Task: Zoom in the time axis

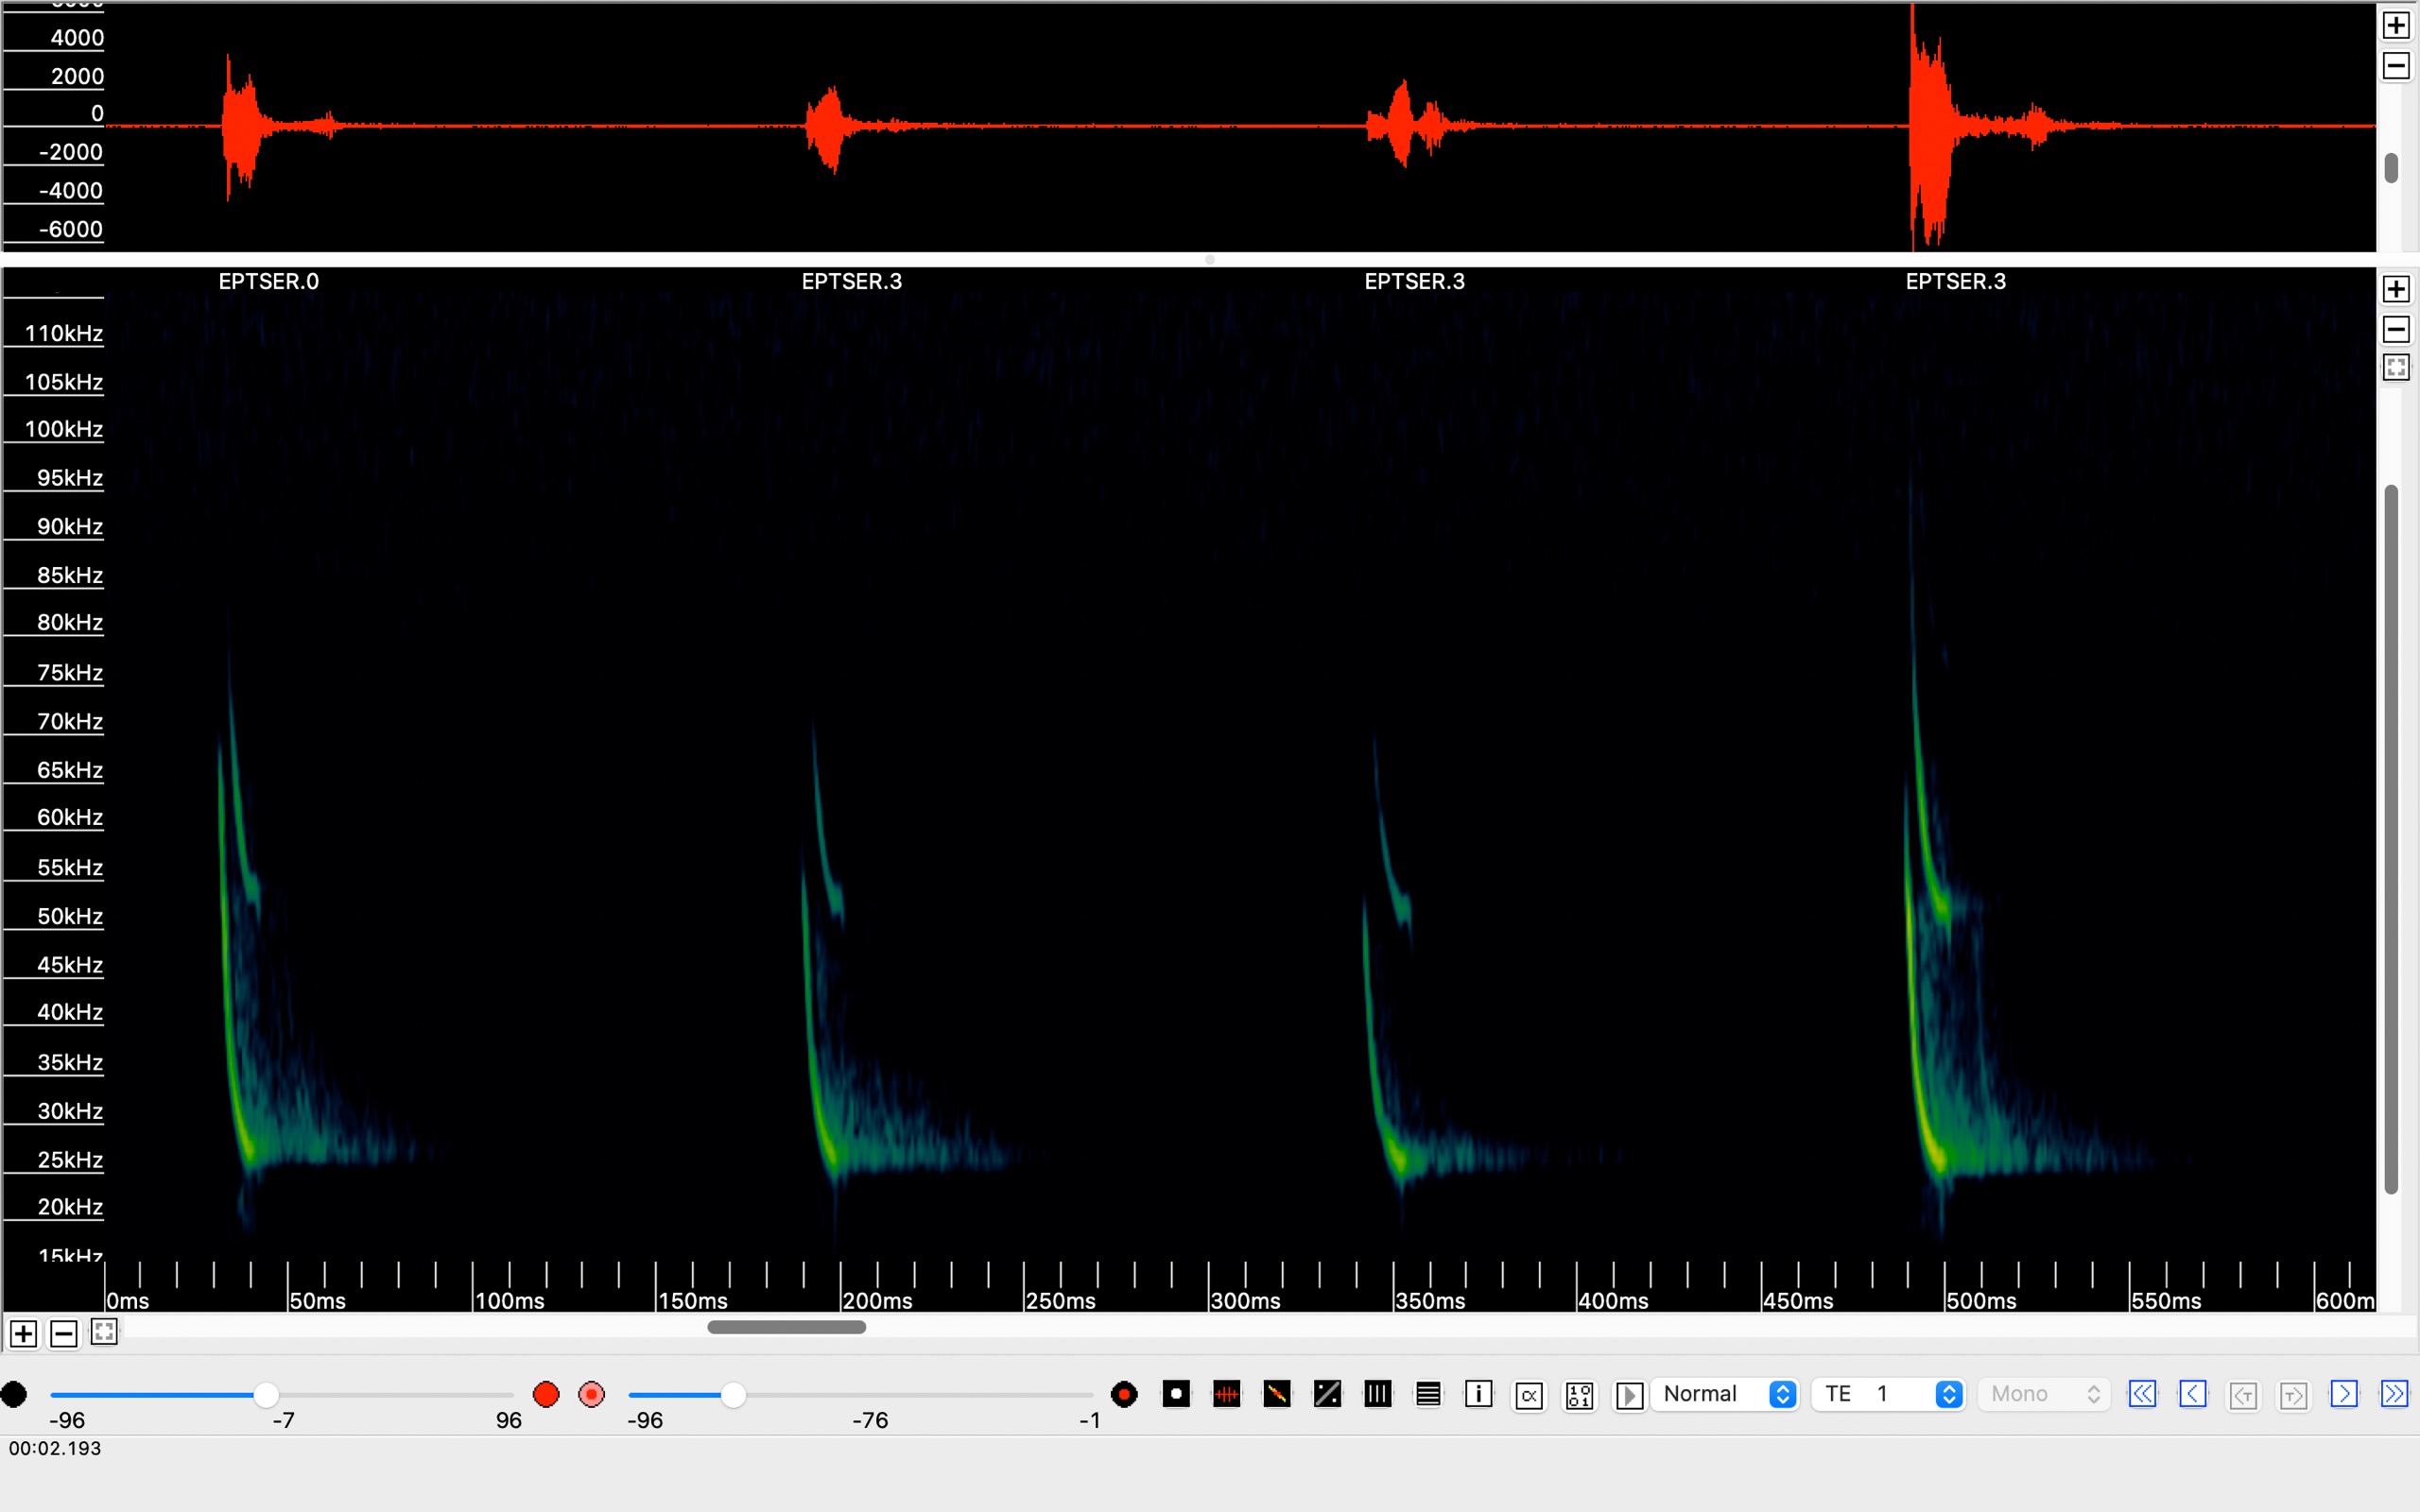Action: [x=24, y=1334]
